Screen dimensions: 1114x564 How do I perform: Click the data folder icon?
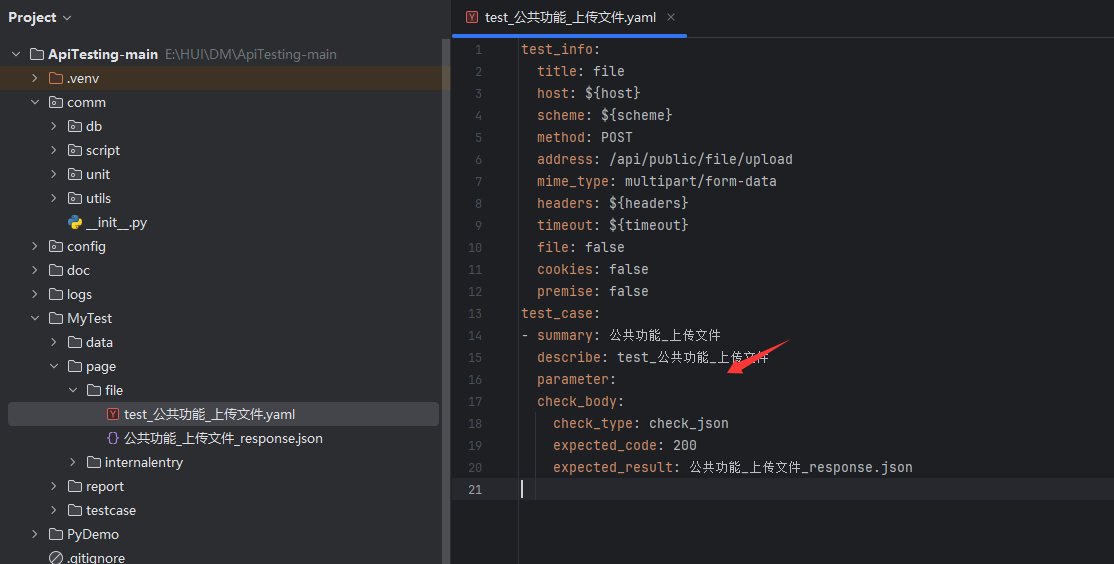[x=75, y=342]
